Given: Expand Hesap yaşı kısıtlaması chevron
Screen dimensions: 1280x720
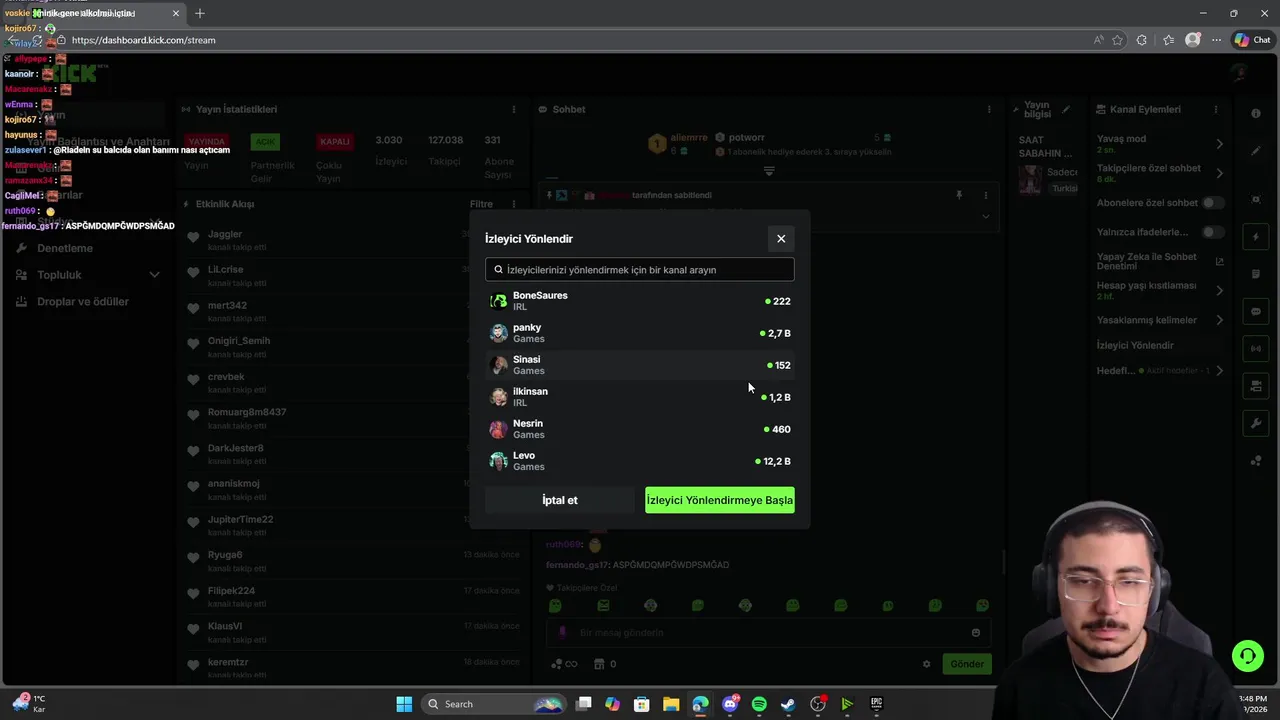Looking at the screenshot, I should [1219, 290].
